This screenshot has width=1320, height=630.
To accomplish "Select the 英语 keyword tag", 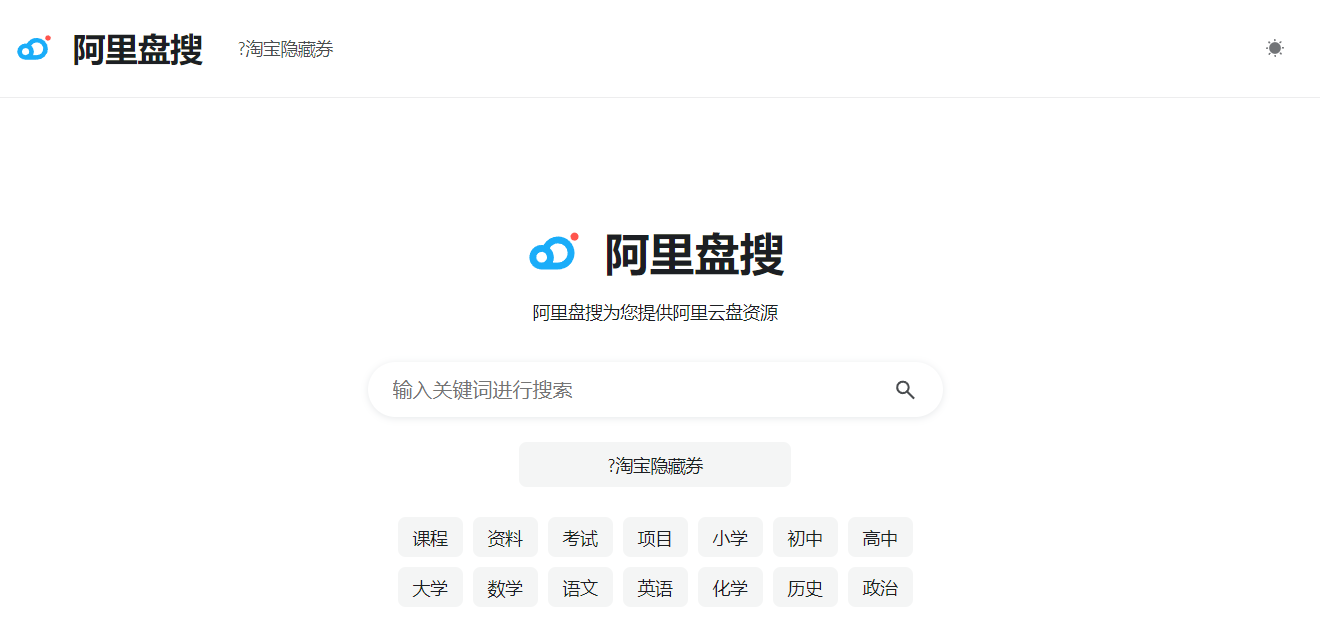I will coord(655,587).
